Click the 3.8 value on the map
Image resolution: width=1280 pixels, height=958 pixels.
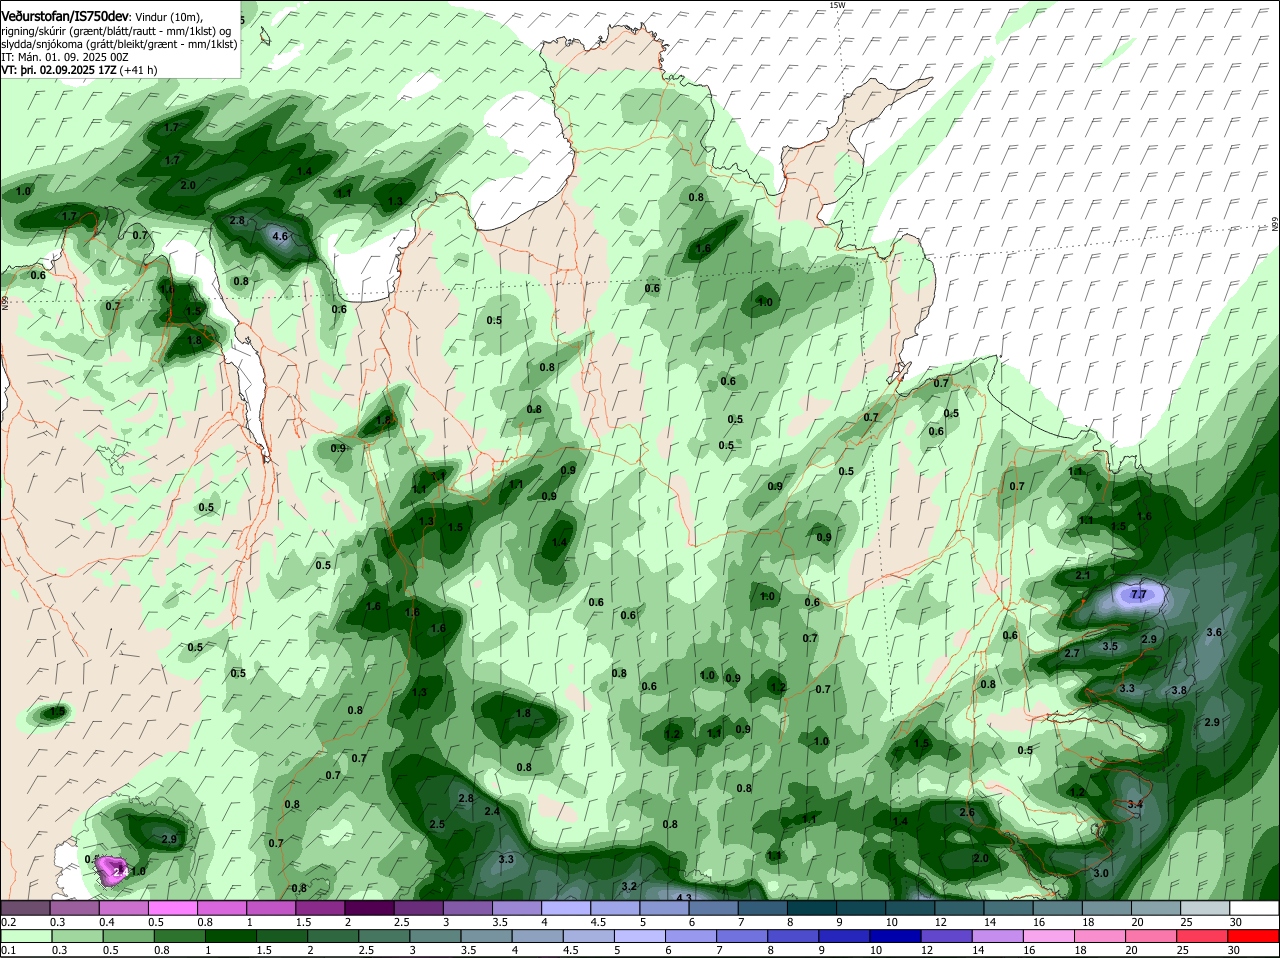1179,691
